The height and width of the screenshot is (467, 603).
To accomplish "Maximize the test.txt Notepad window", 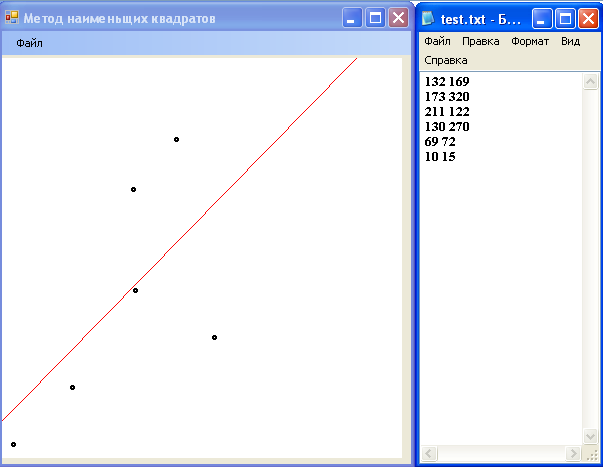I will (565, 18).
